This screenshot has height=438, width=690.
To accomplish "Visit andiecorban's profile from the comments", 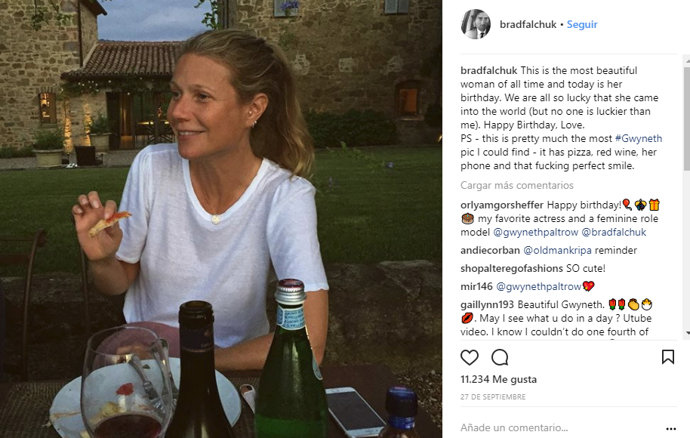I will click(492, 250).
